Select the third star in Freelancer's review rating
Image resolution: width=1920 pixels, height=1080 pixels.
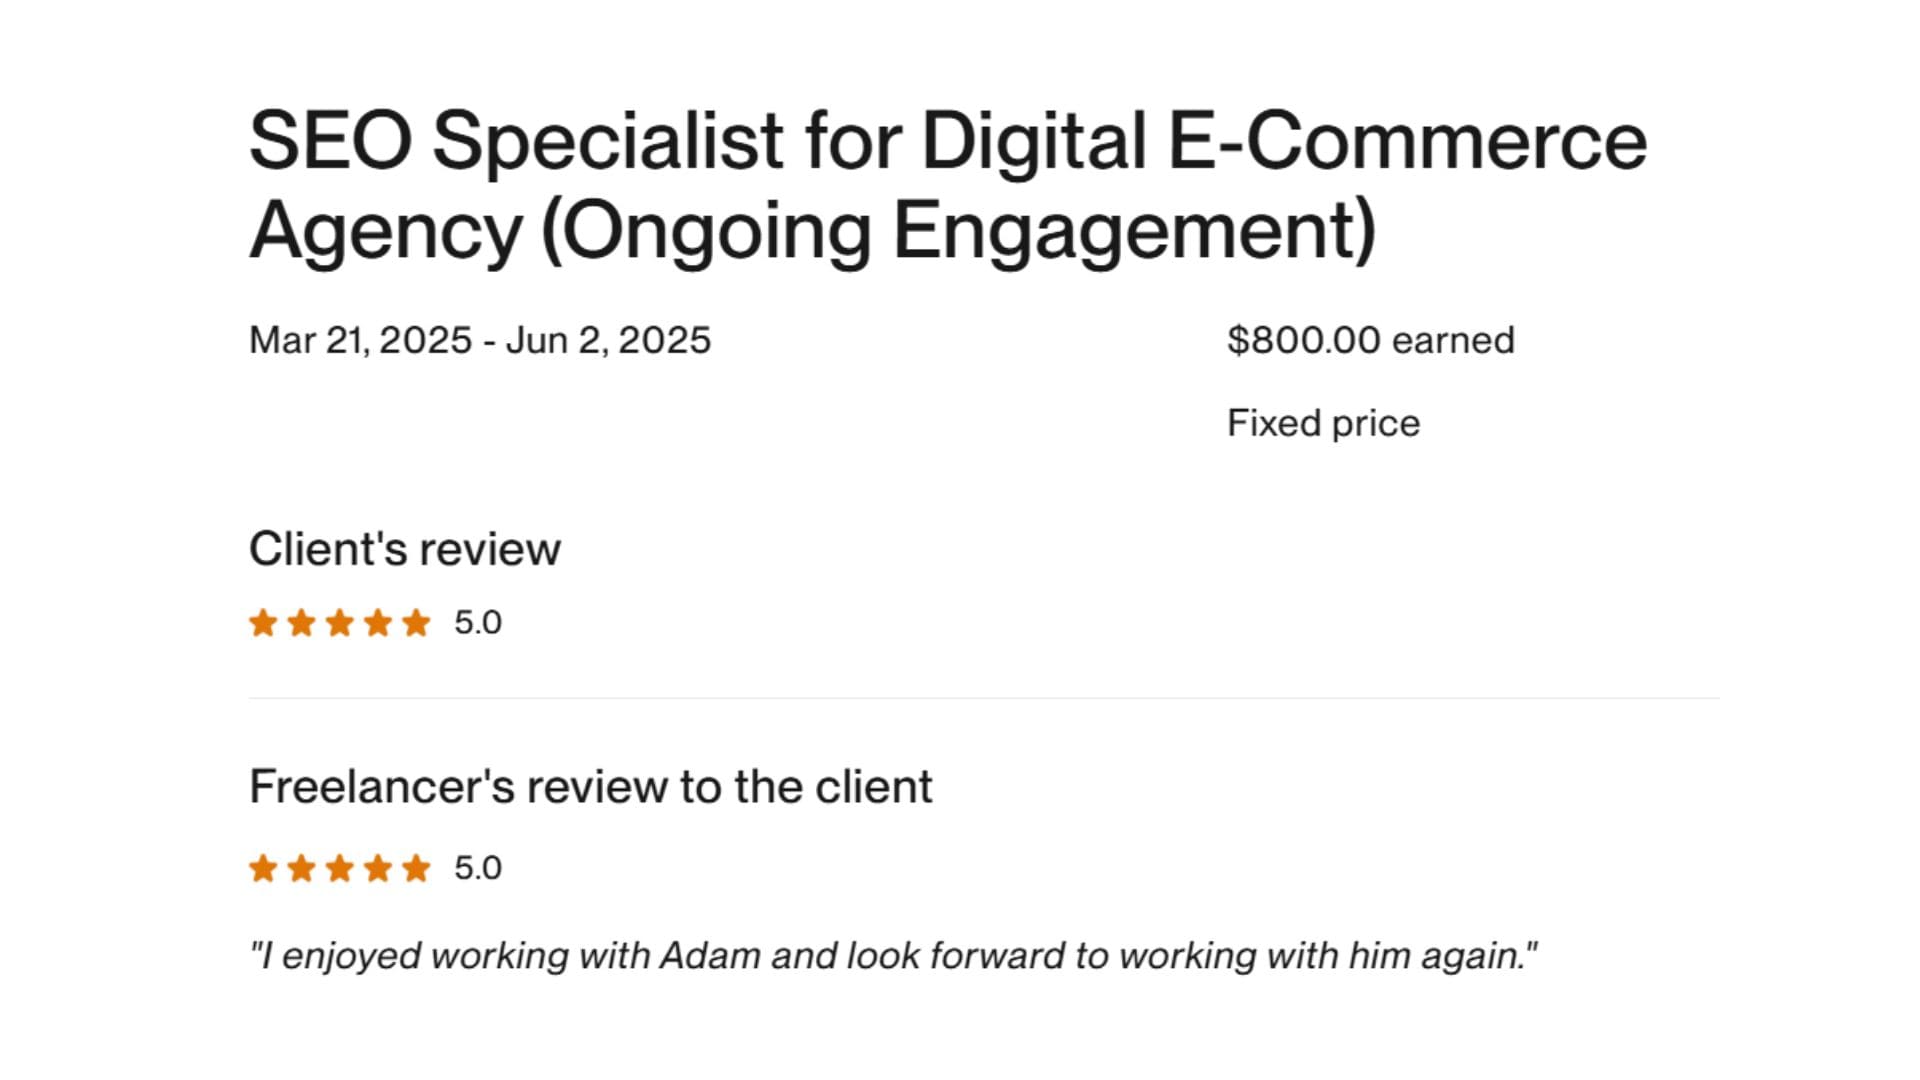coord(340,868)
